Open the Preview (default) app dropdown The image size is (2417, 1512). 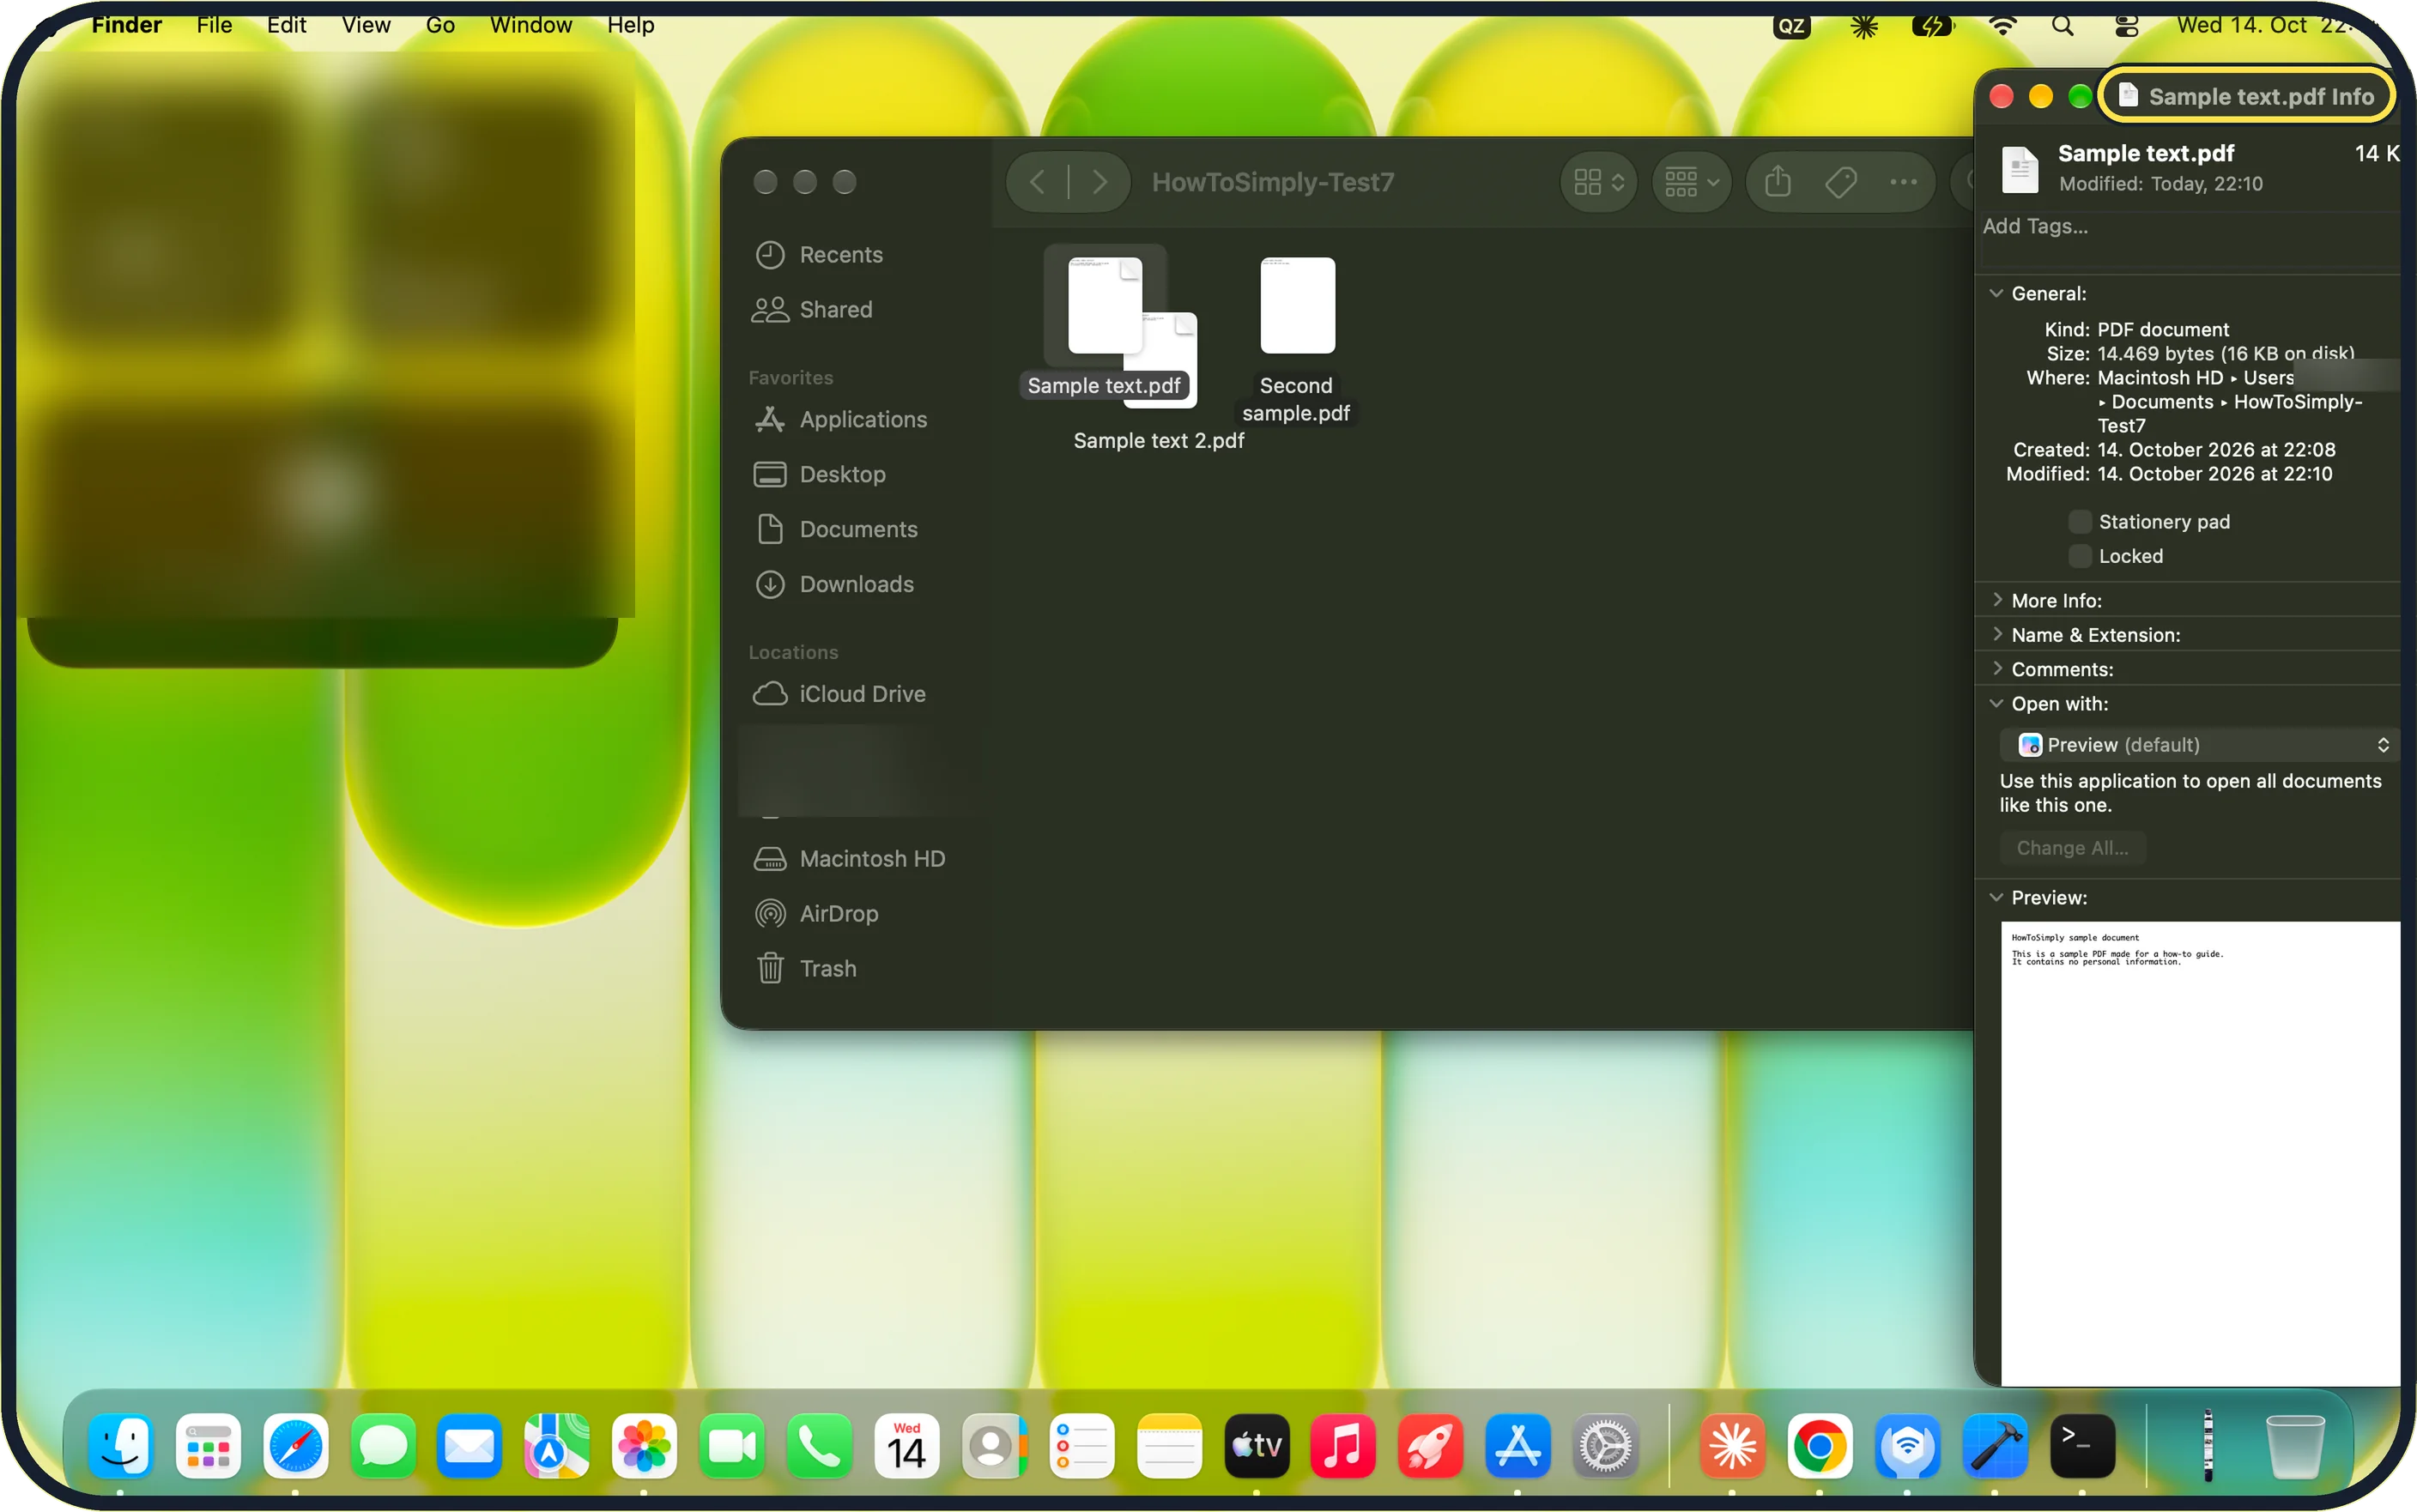[x=2199, y=745]
